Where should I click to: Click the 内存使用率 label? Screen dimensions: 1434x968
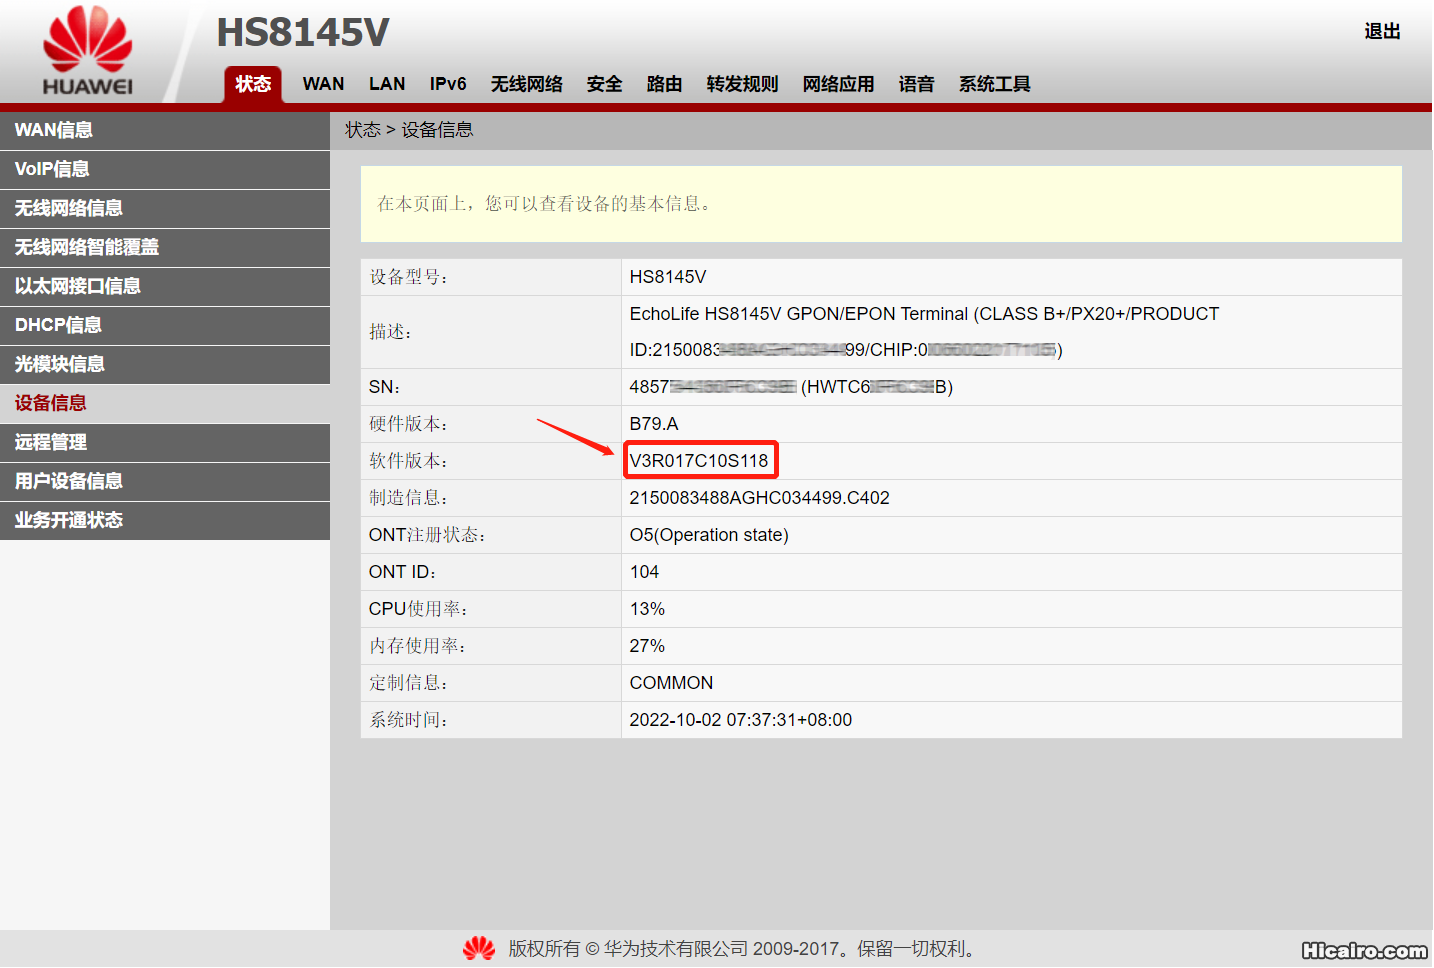pos(417,646)
